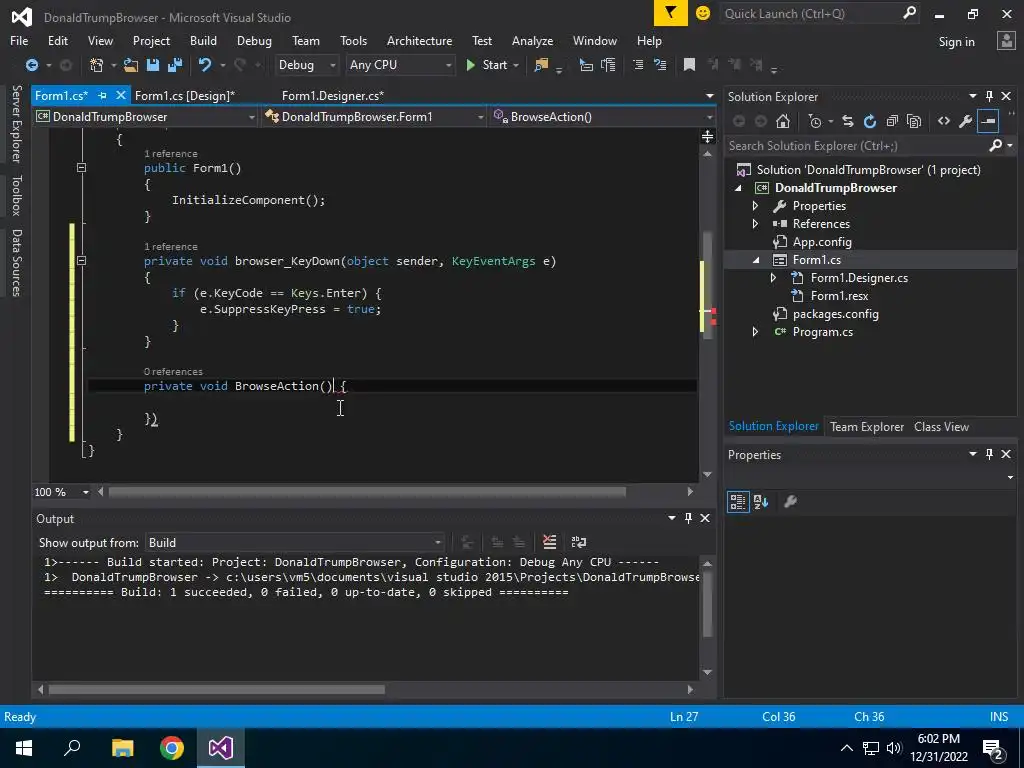Image resolution: width=1024 pixels, height=768 pixels.
Task: Click Sync with Active Document icon
Action: [848, 121]
